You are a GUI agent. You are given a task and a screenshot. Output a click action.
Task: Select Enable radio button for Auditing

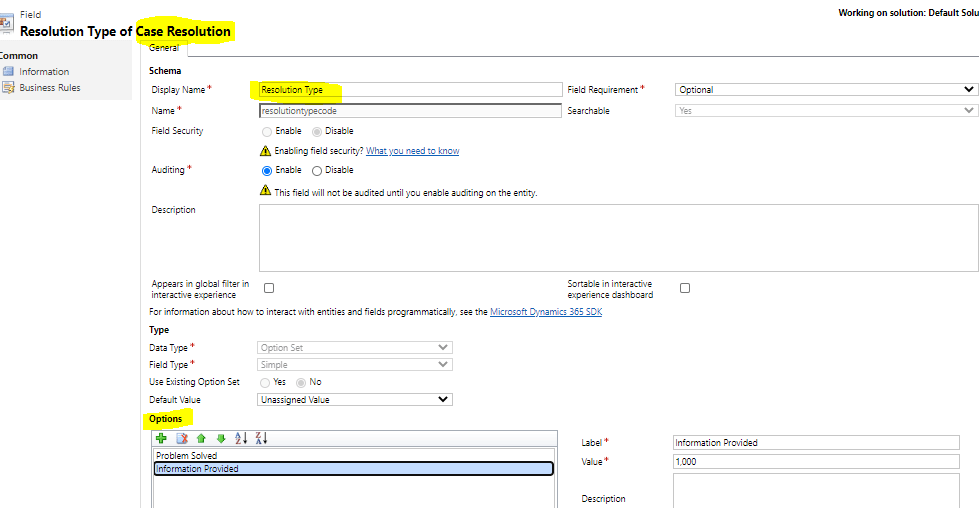pos(267,170)
